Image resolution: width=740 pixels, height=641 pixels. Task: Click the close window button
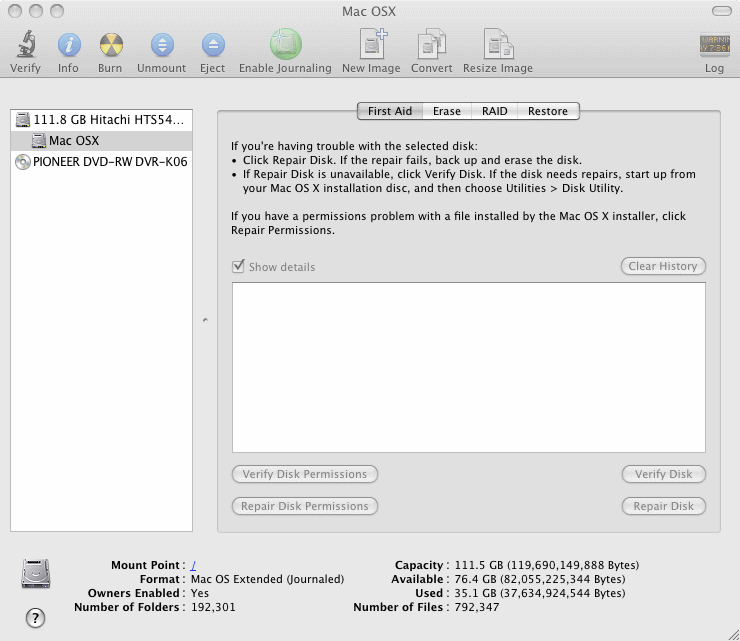[15, 11]
